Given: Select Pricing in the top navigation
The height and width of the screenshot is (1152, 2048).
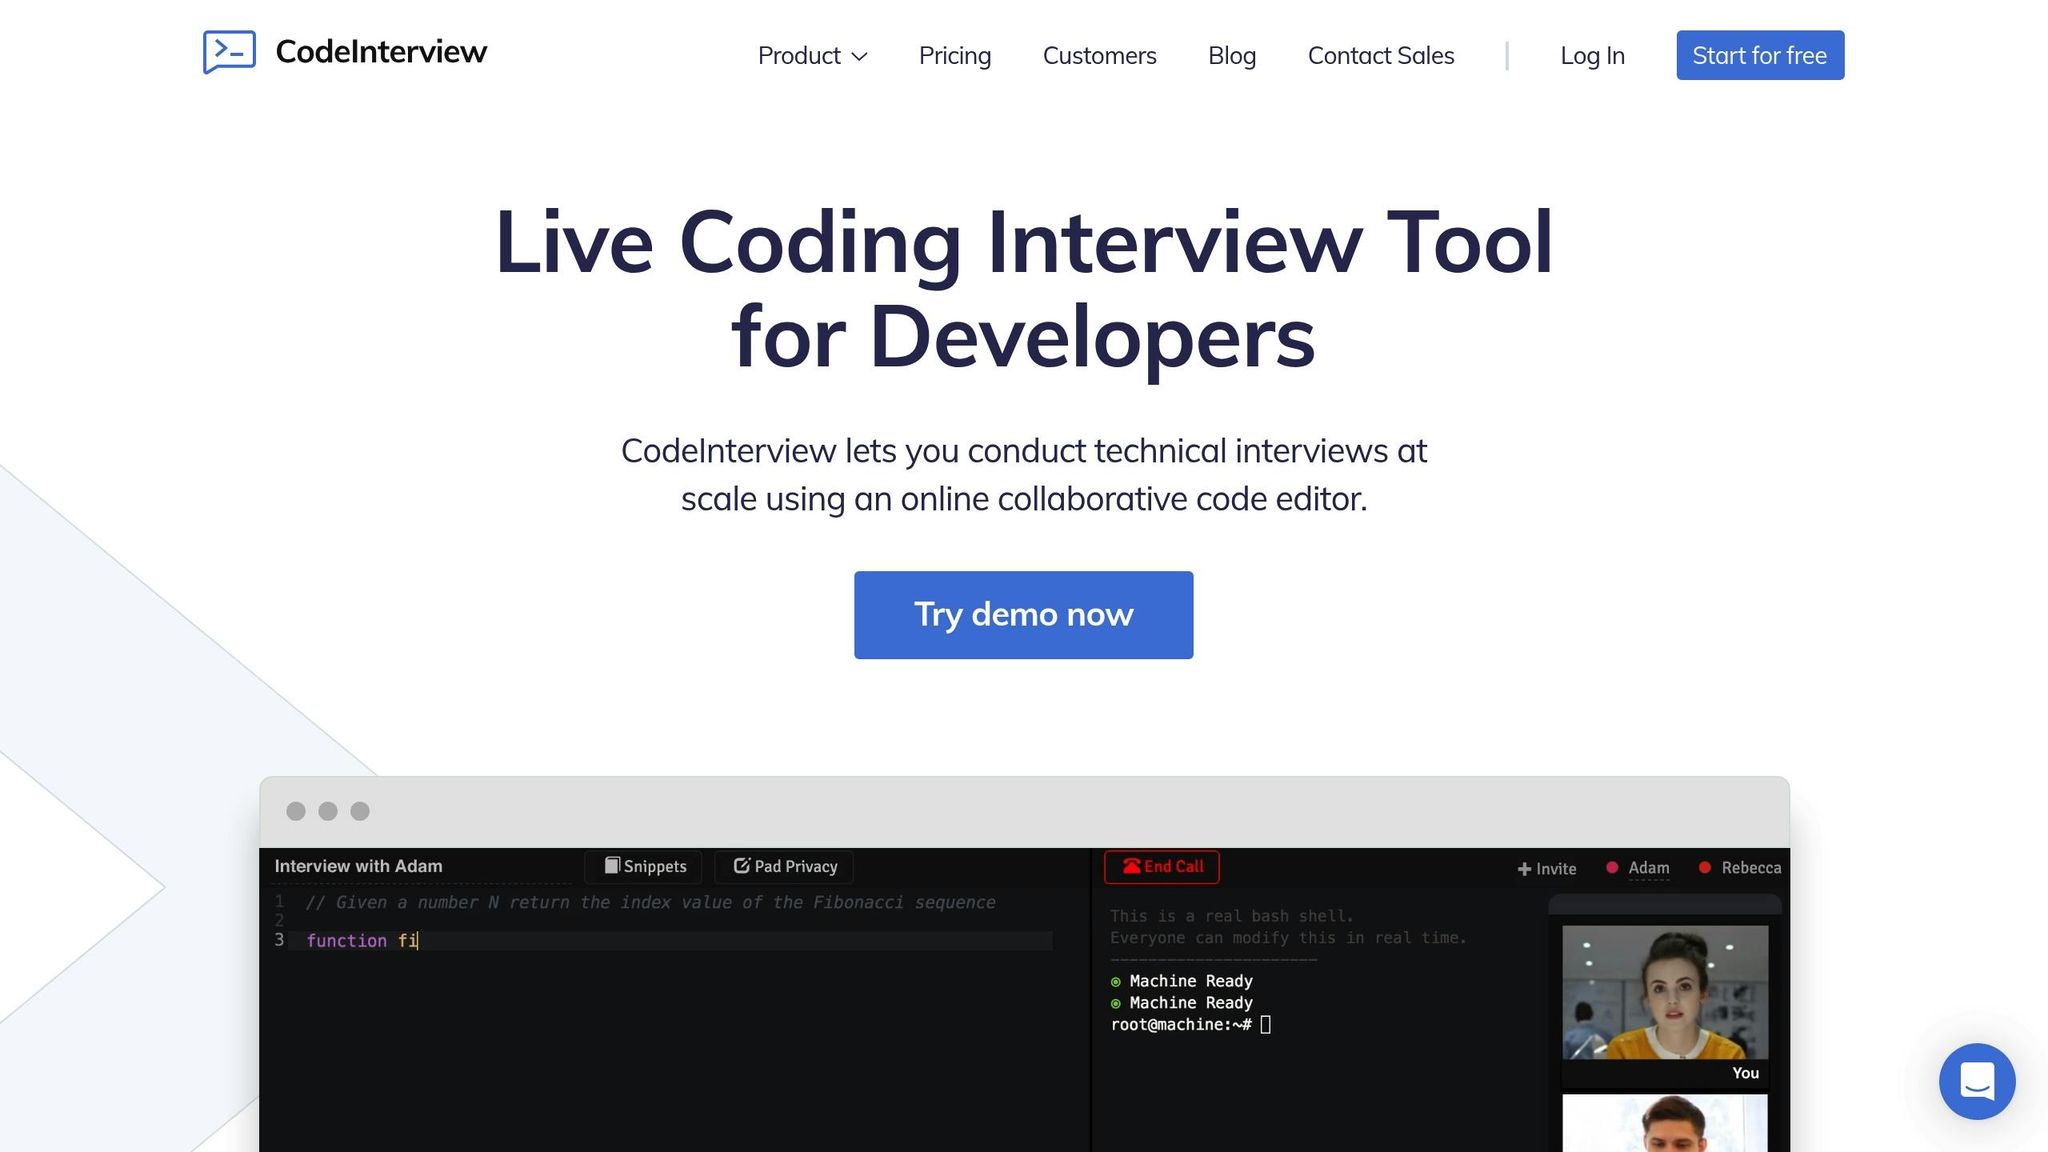Looking at the screenshot, I should [x=954, y=56].
